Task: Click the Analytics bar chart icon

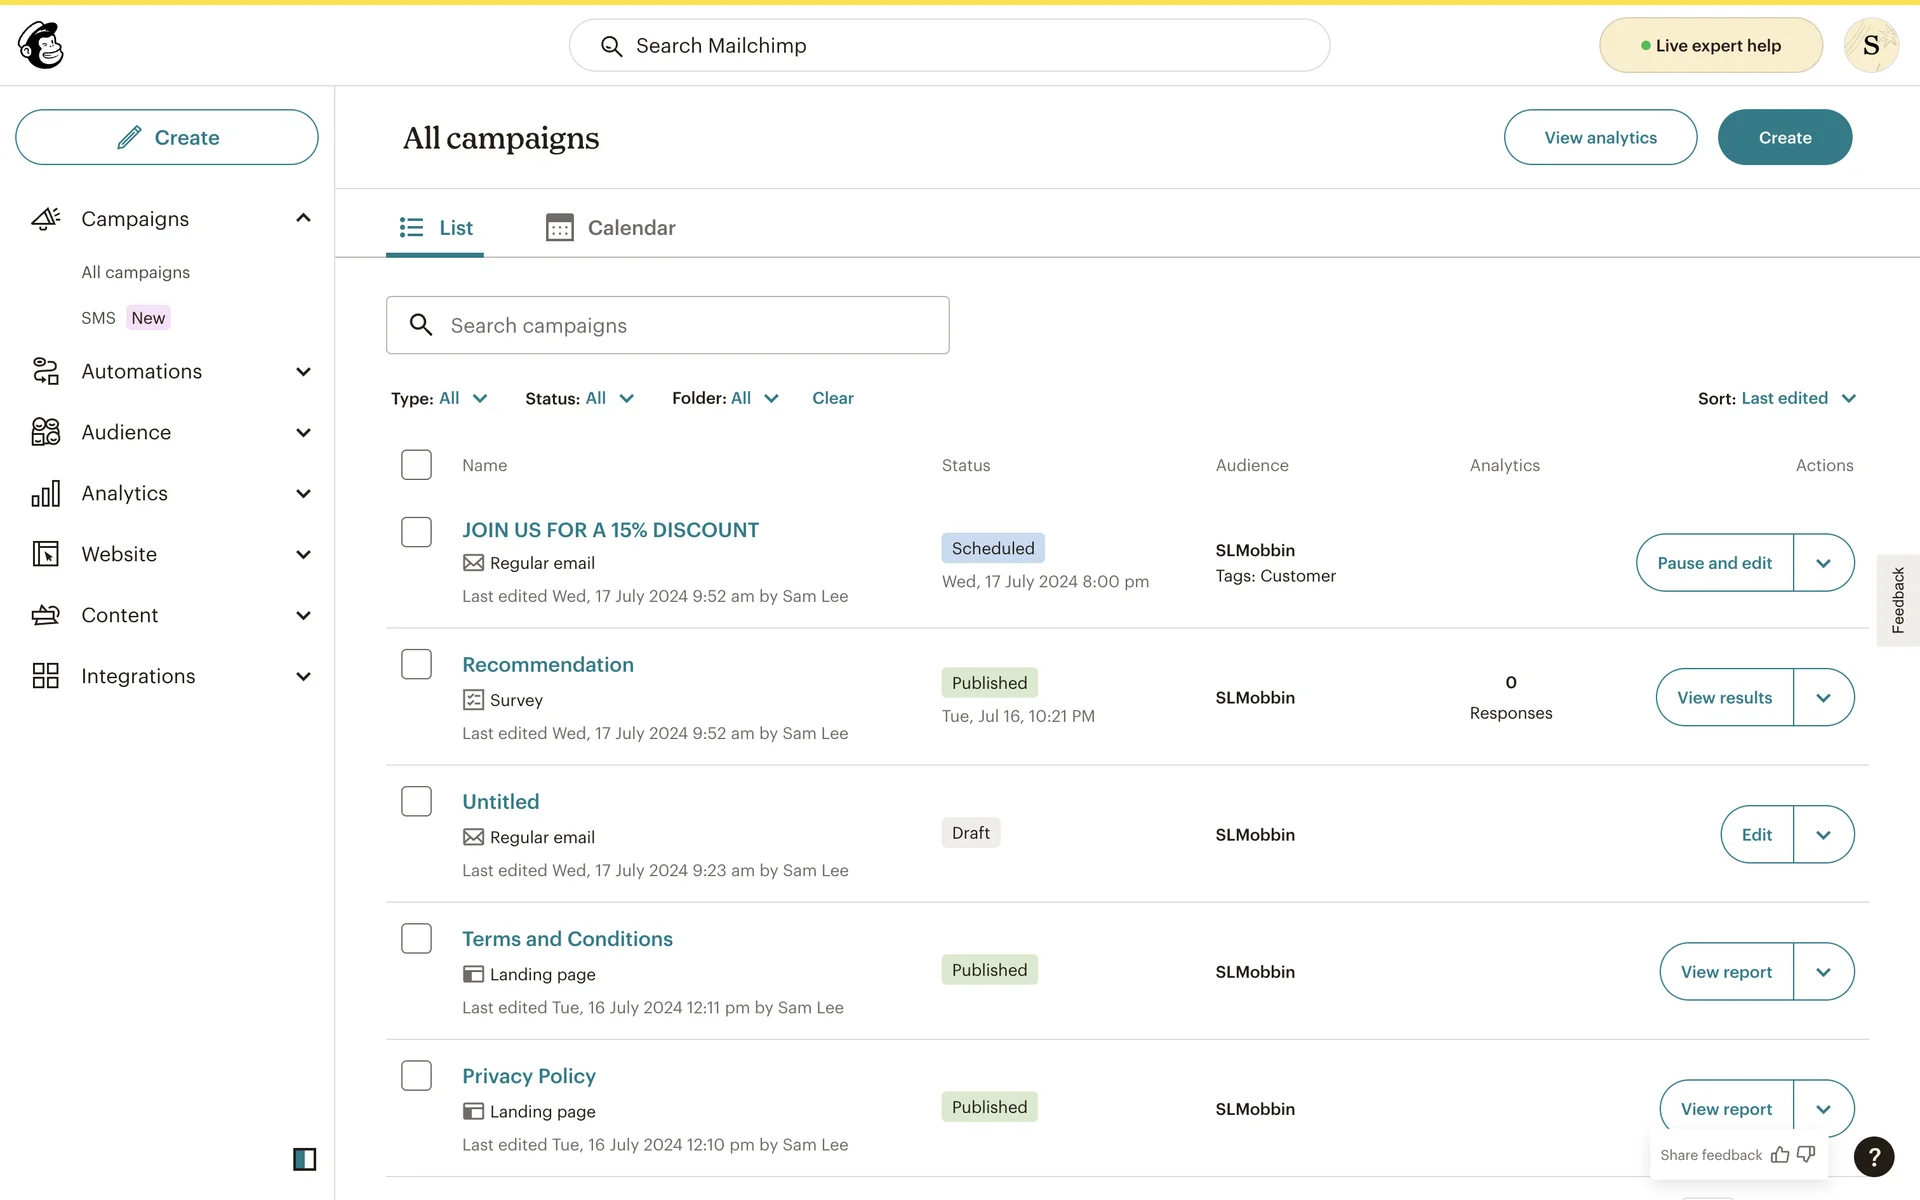Action: click(x=46, y=493)
